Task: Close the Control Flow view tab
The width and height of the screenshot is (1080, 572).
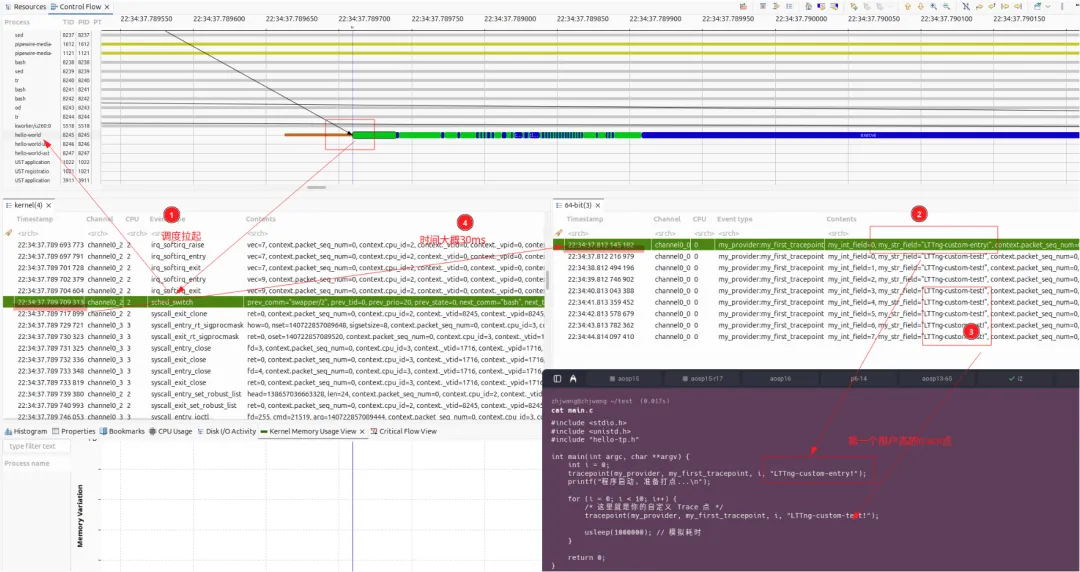Action: click(x=107, y=7)
